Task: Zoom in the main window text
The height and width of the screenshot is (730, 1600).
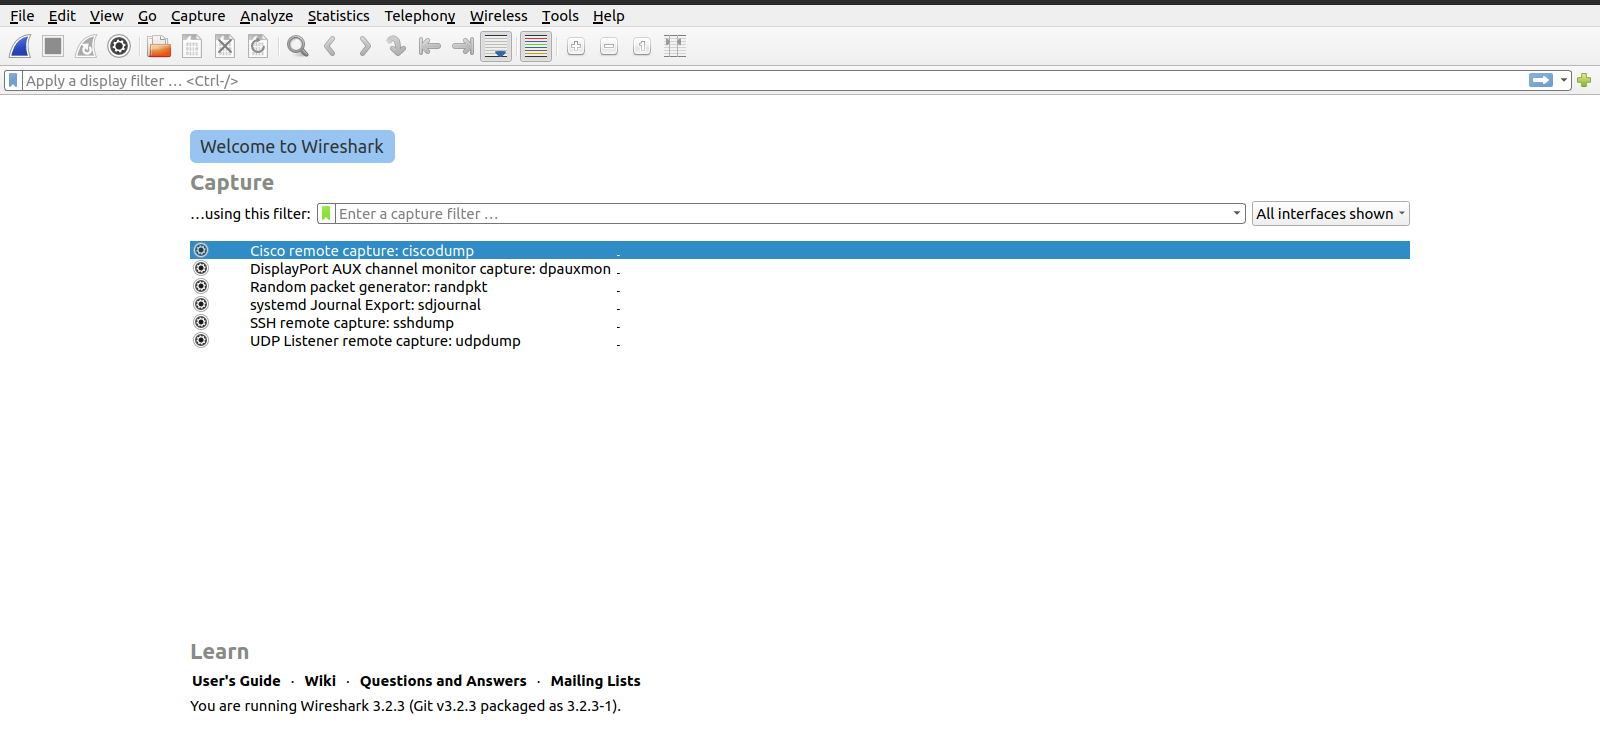Action: point(576,46)
